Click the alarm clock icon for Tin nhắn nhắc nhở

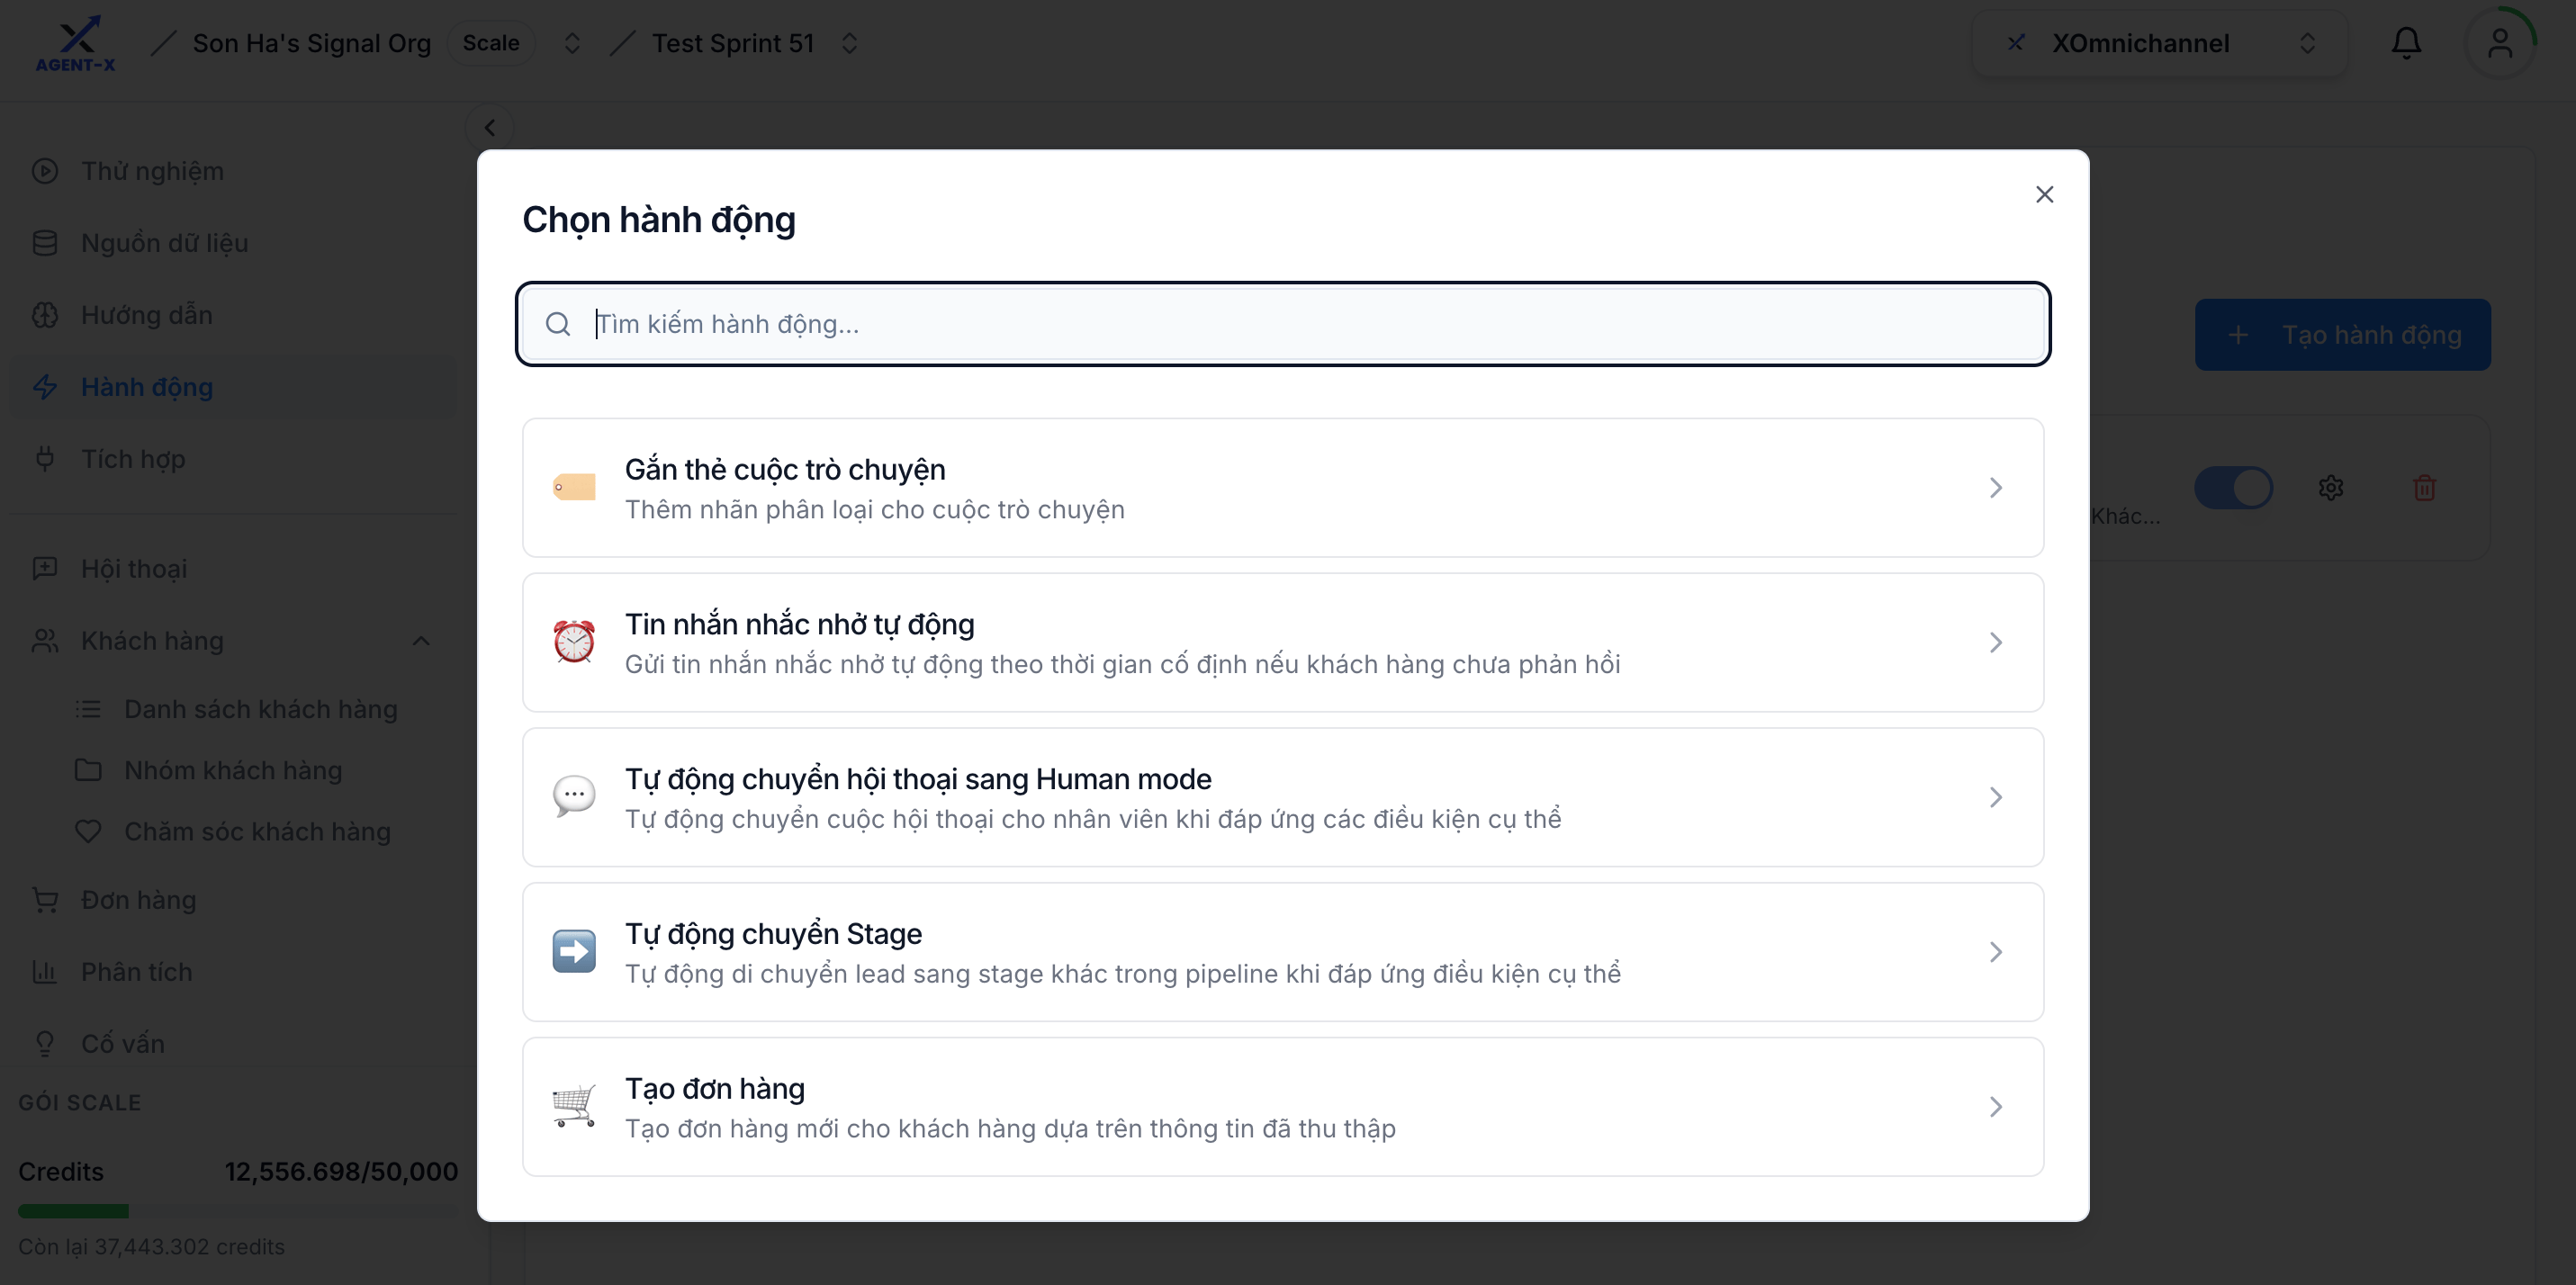pos(574,642)
